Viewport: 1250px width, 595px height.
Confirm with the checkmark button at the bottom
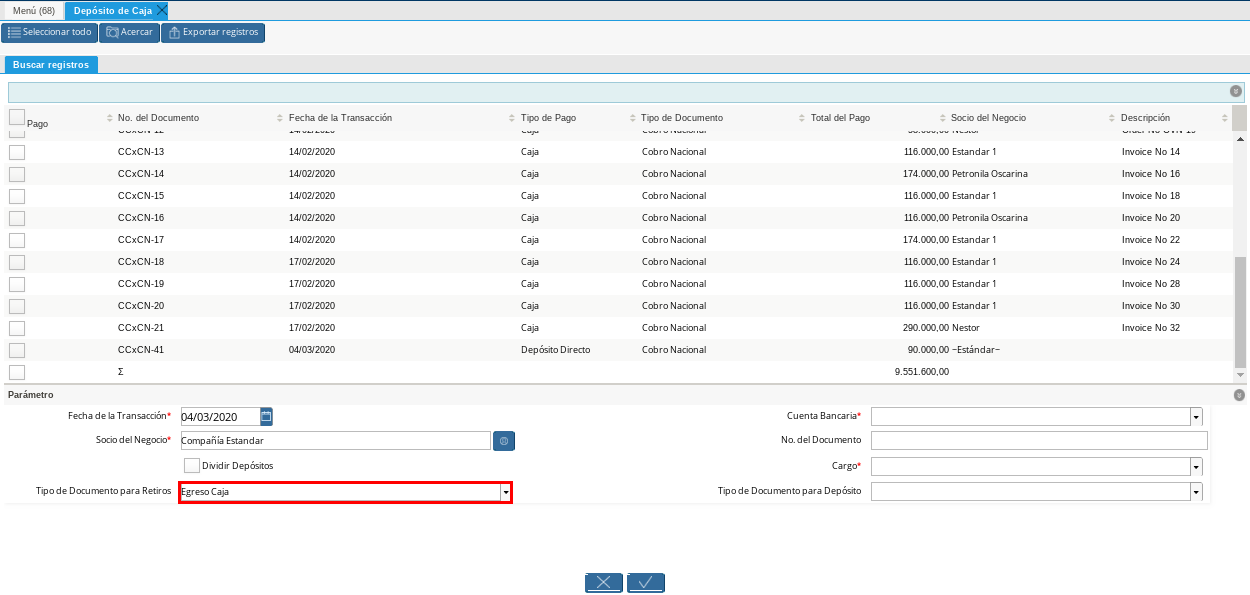(646, 582)
